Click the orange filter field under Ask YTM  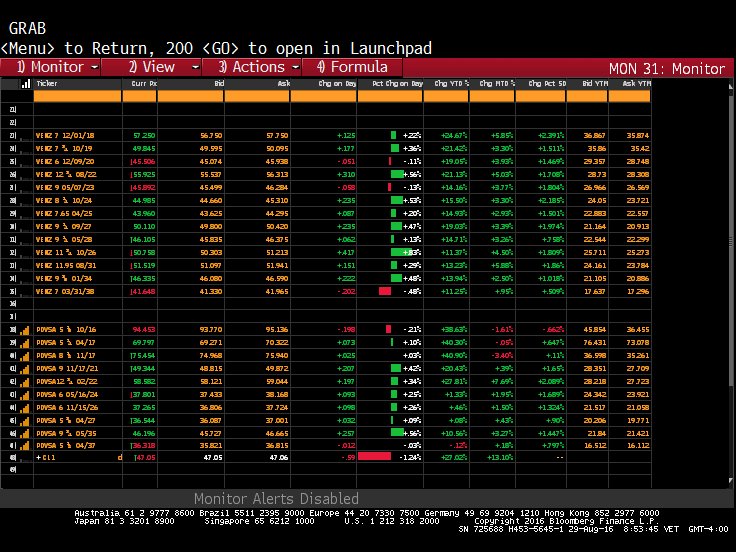click(x=629, y=96)
